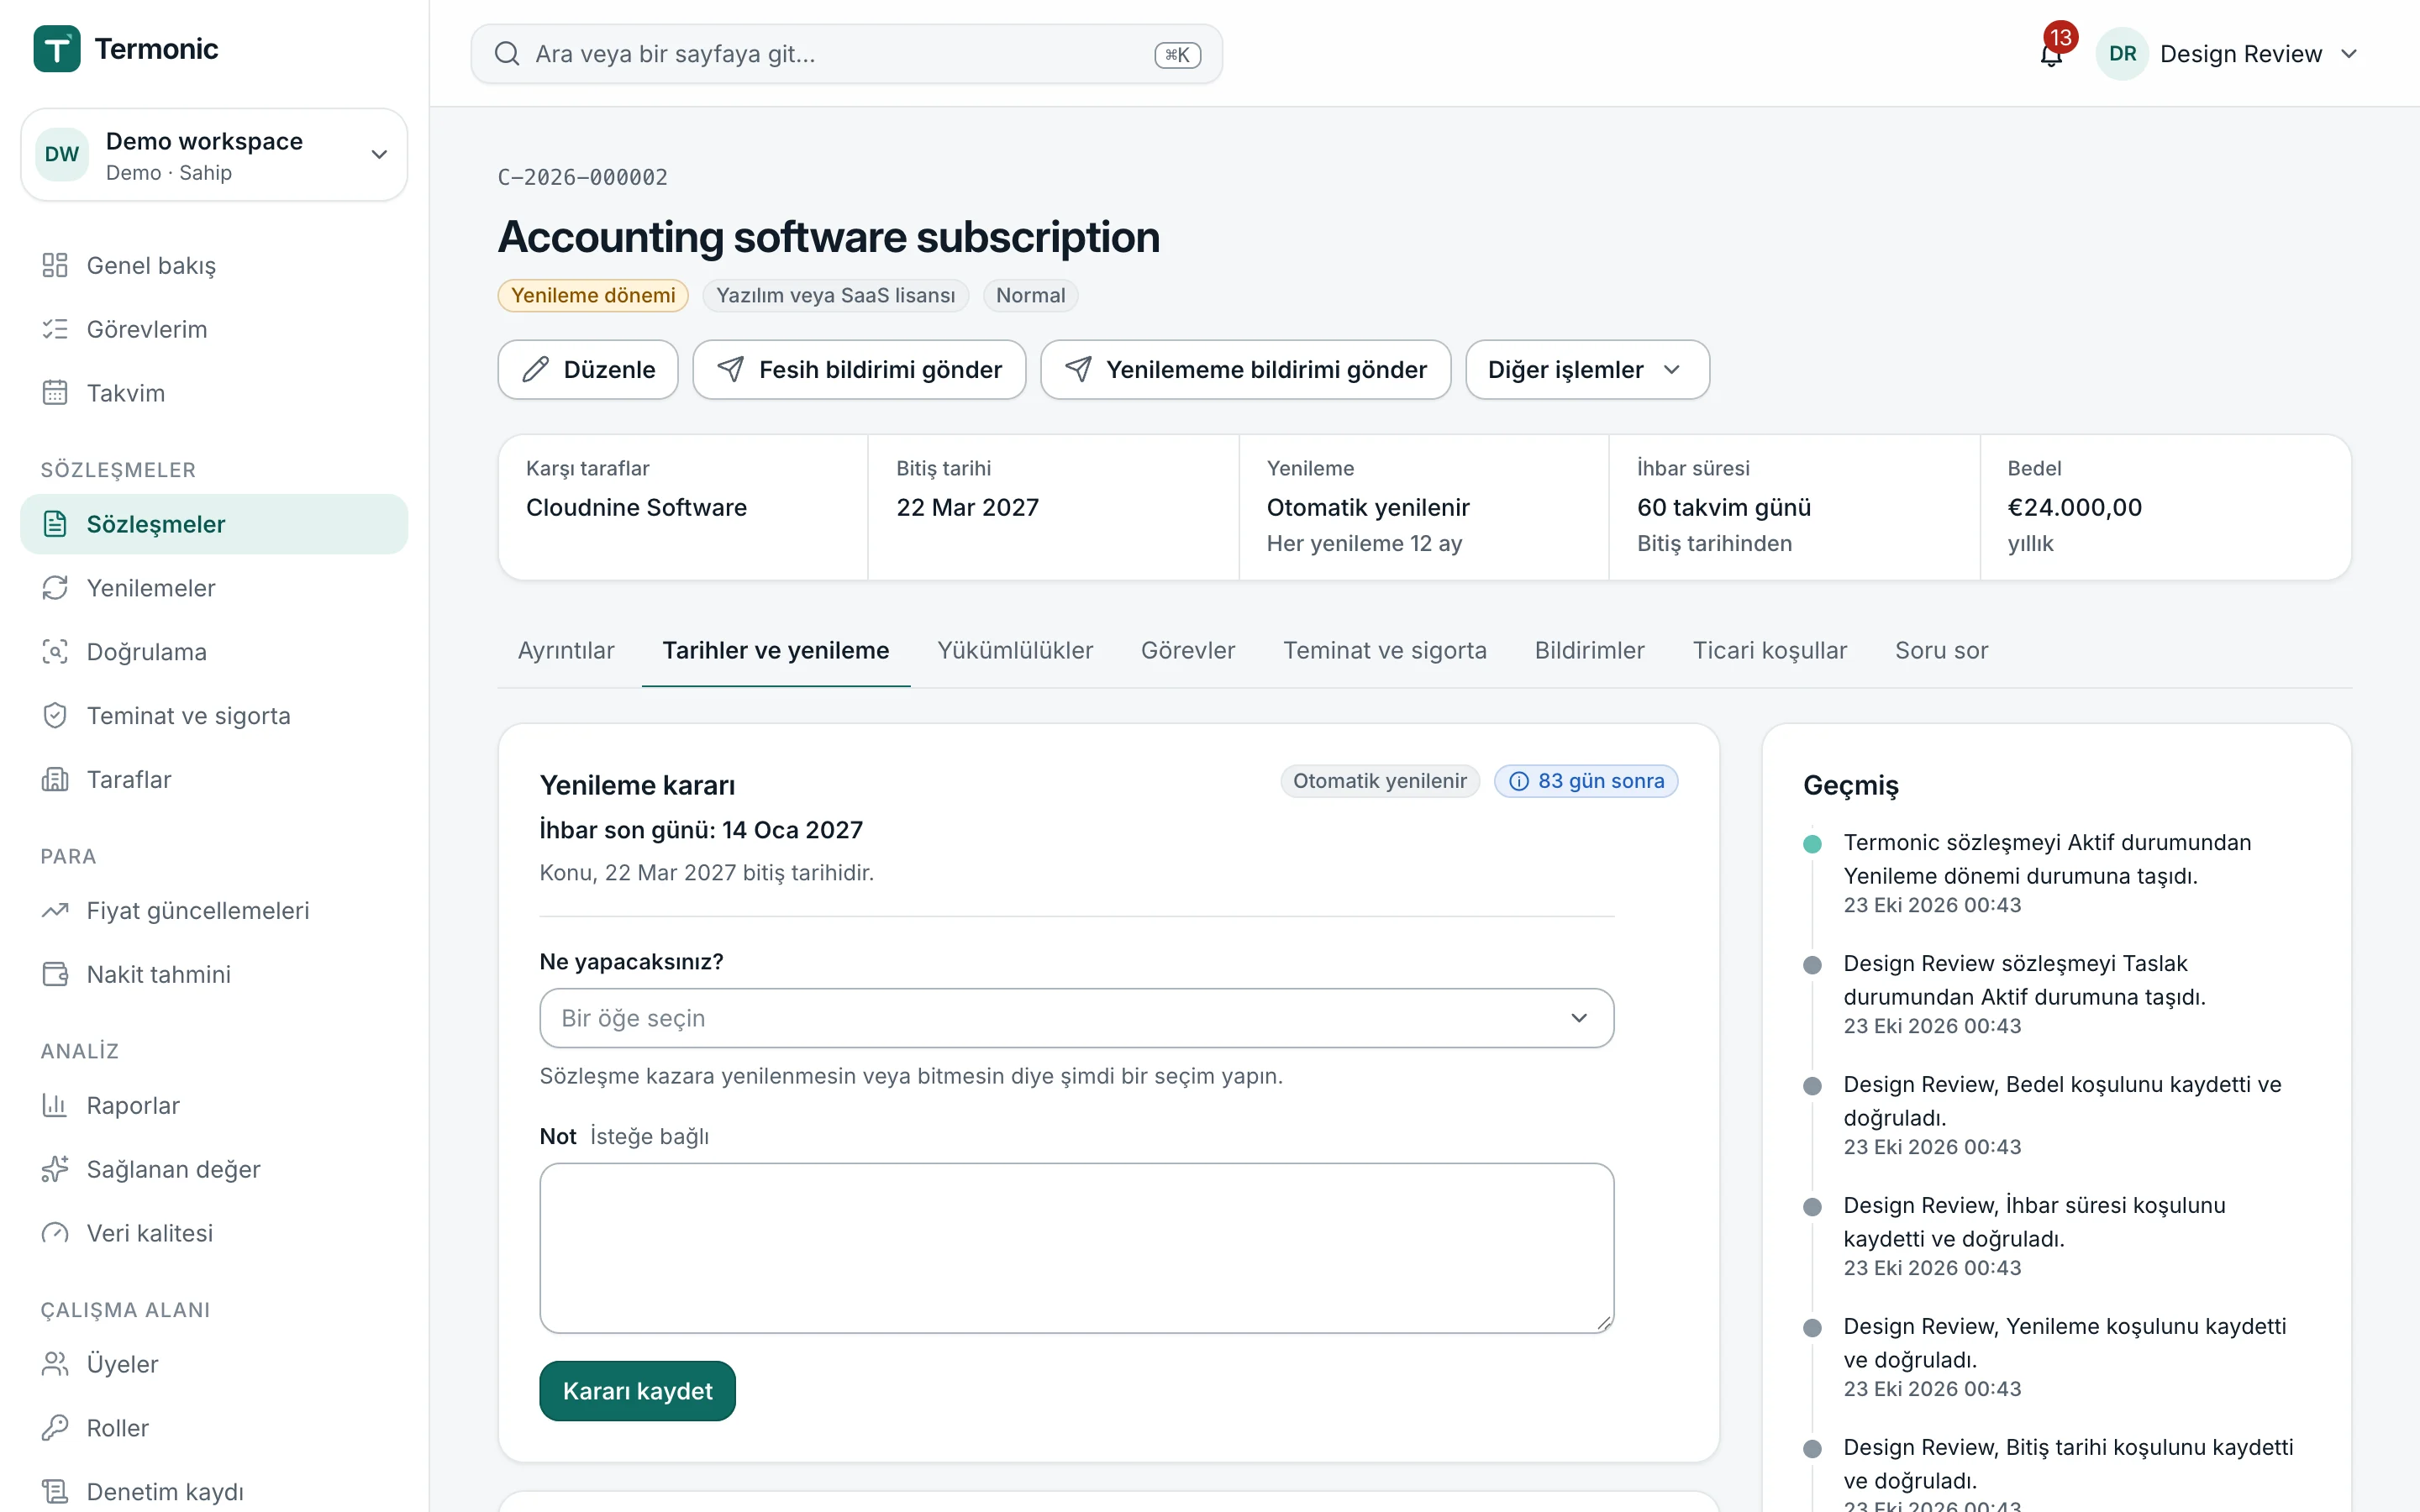Switch to the Ticari koşullar tab
Viewport: 2420px width, 1512px height.
(x=1769, y=651)
